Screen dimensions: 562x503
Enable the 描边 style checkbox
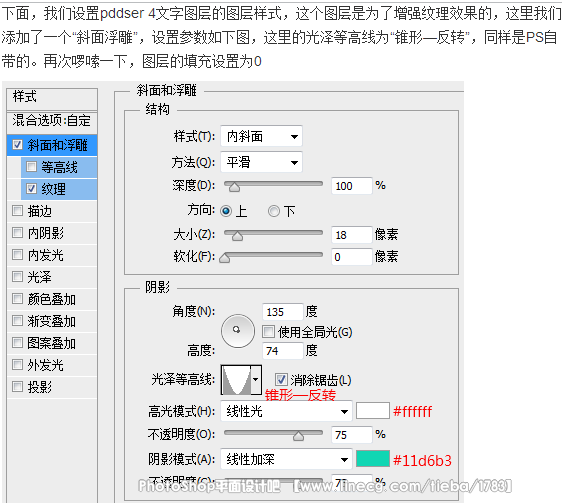click(17, 211)
